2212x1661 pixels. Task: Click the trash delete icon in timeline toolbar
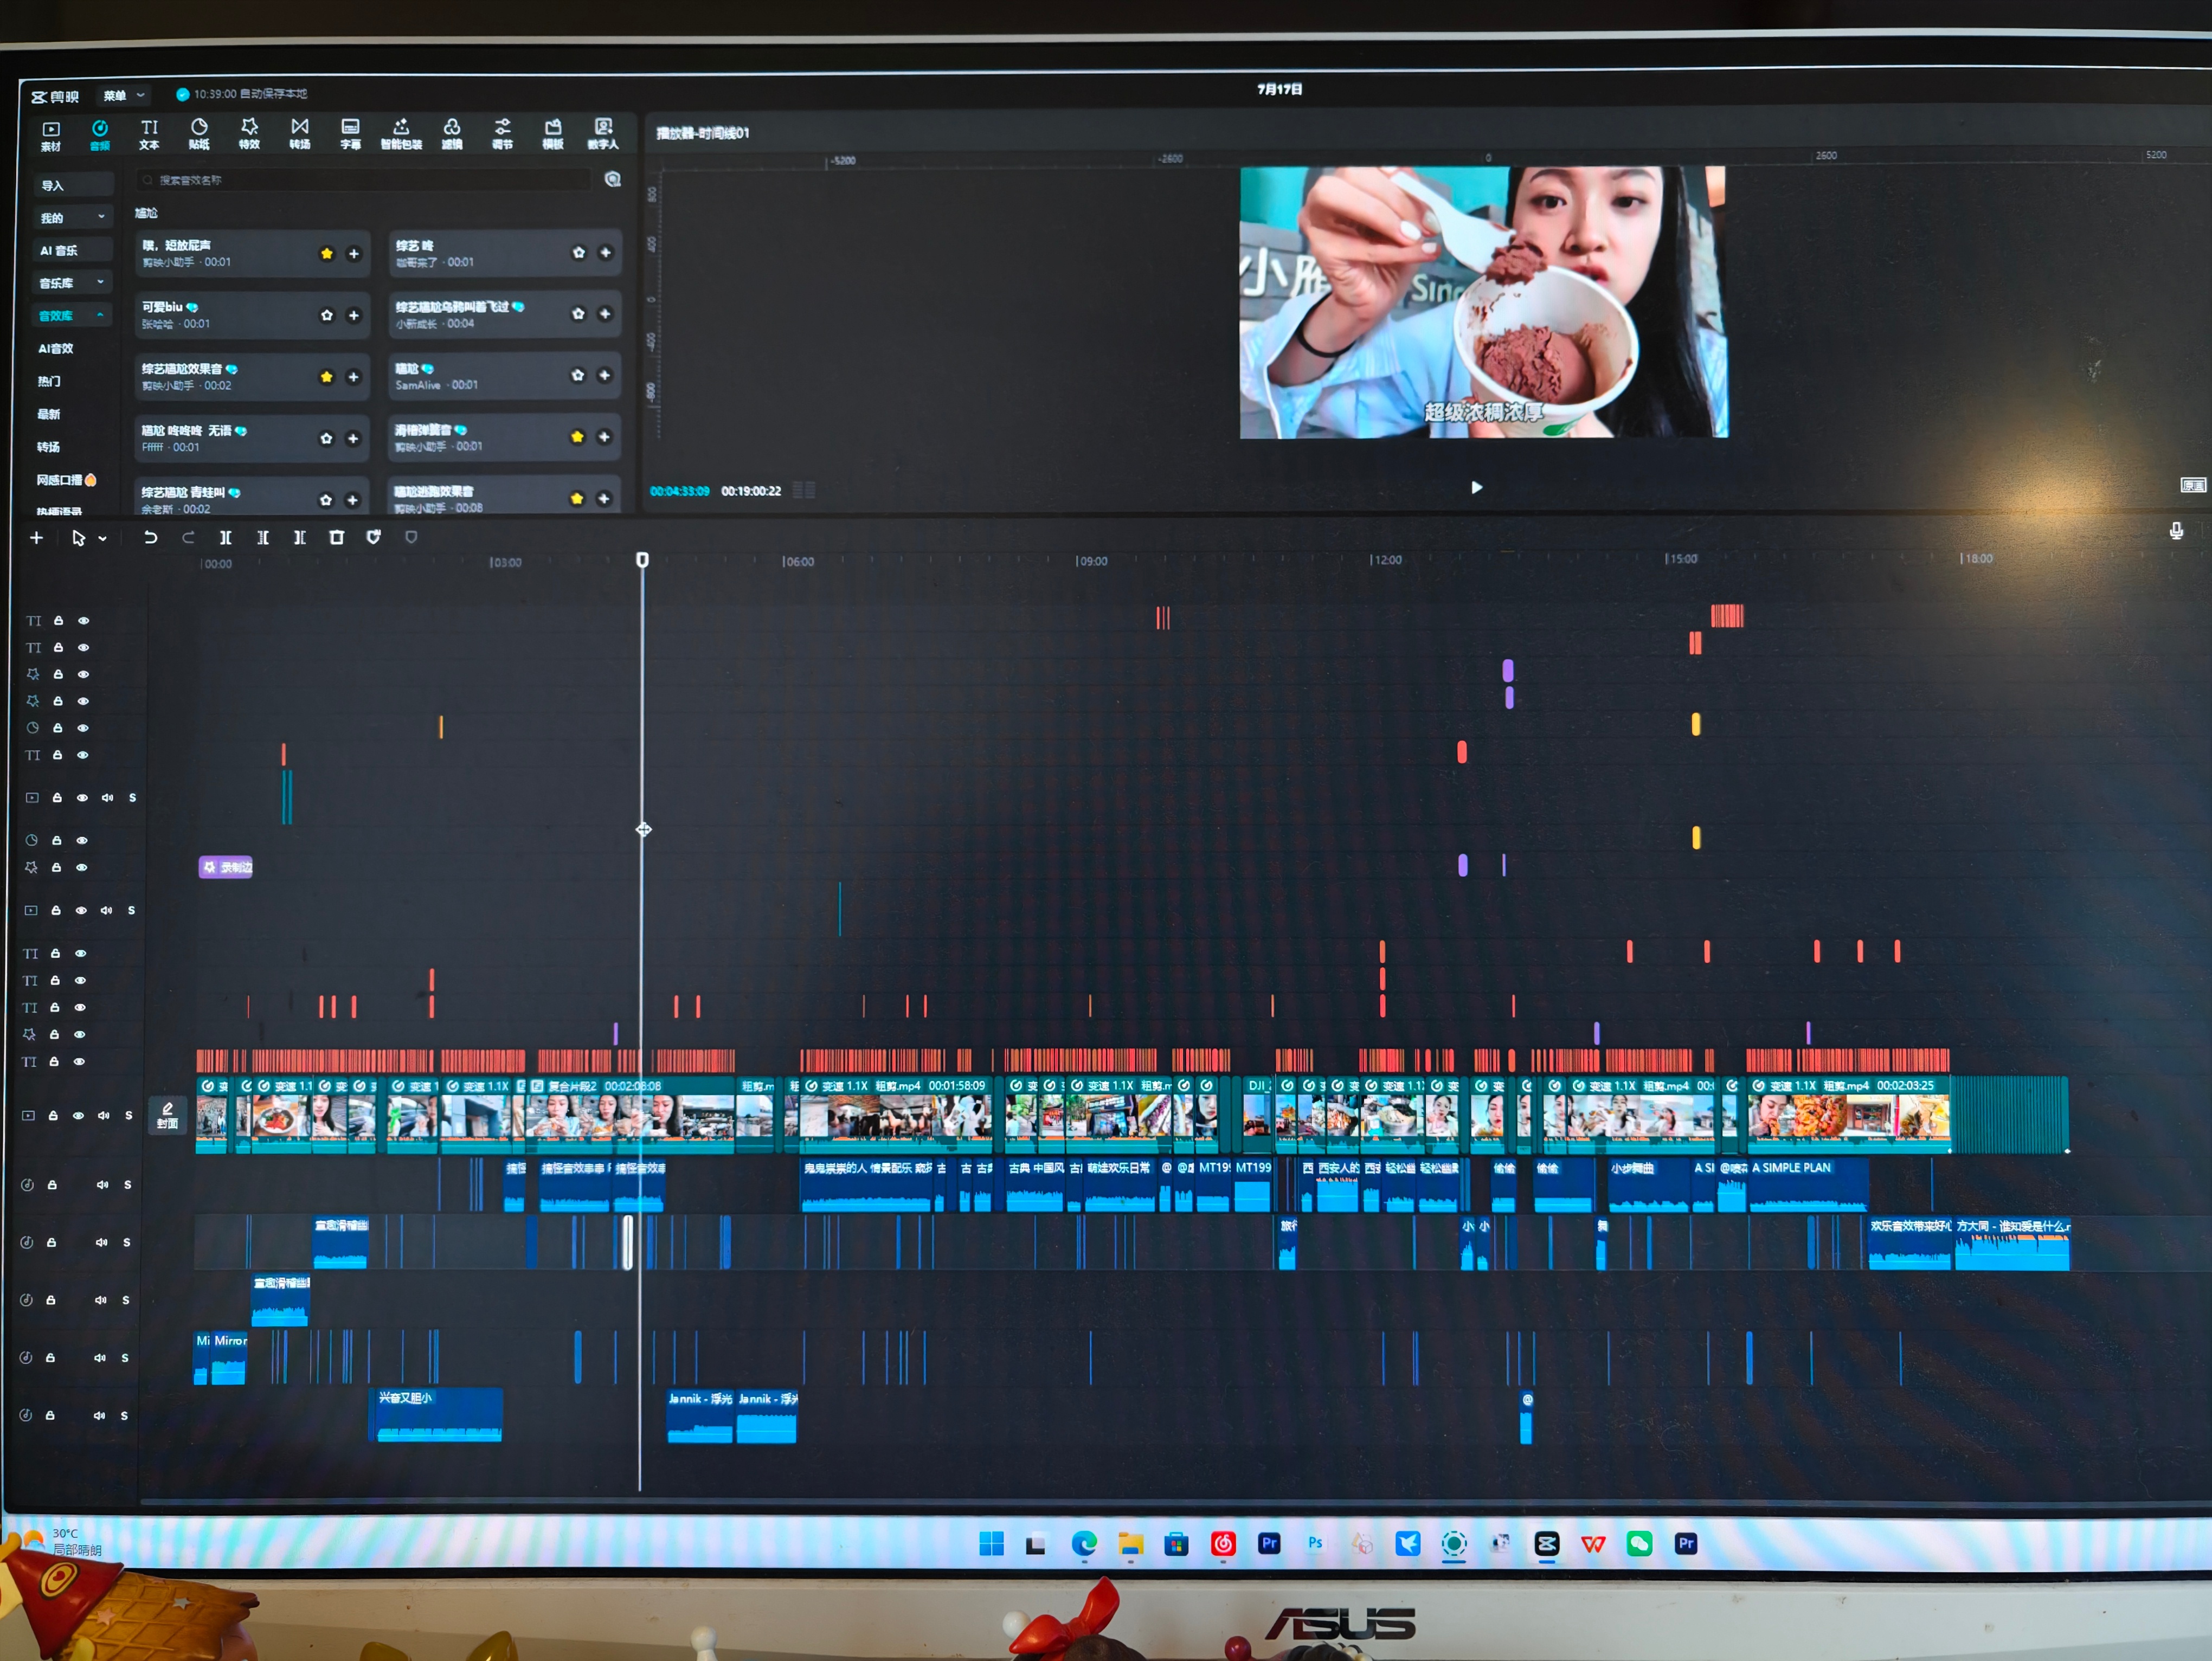(336, 537)
